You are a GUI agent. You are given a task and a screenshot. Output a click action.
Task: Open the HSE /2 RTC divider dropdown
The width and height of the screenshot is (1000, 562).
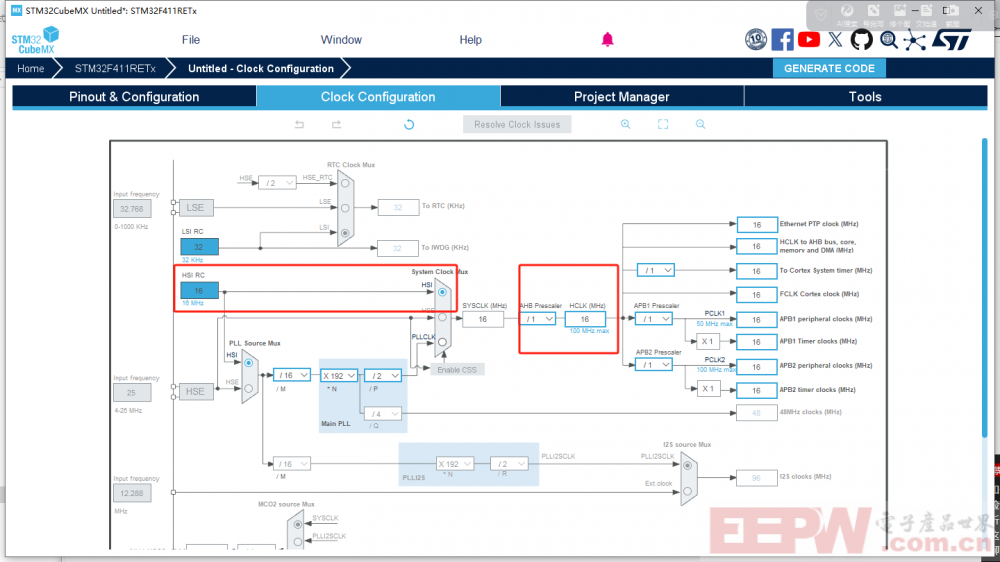277,183
